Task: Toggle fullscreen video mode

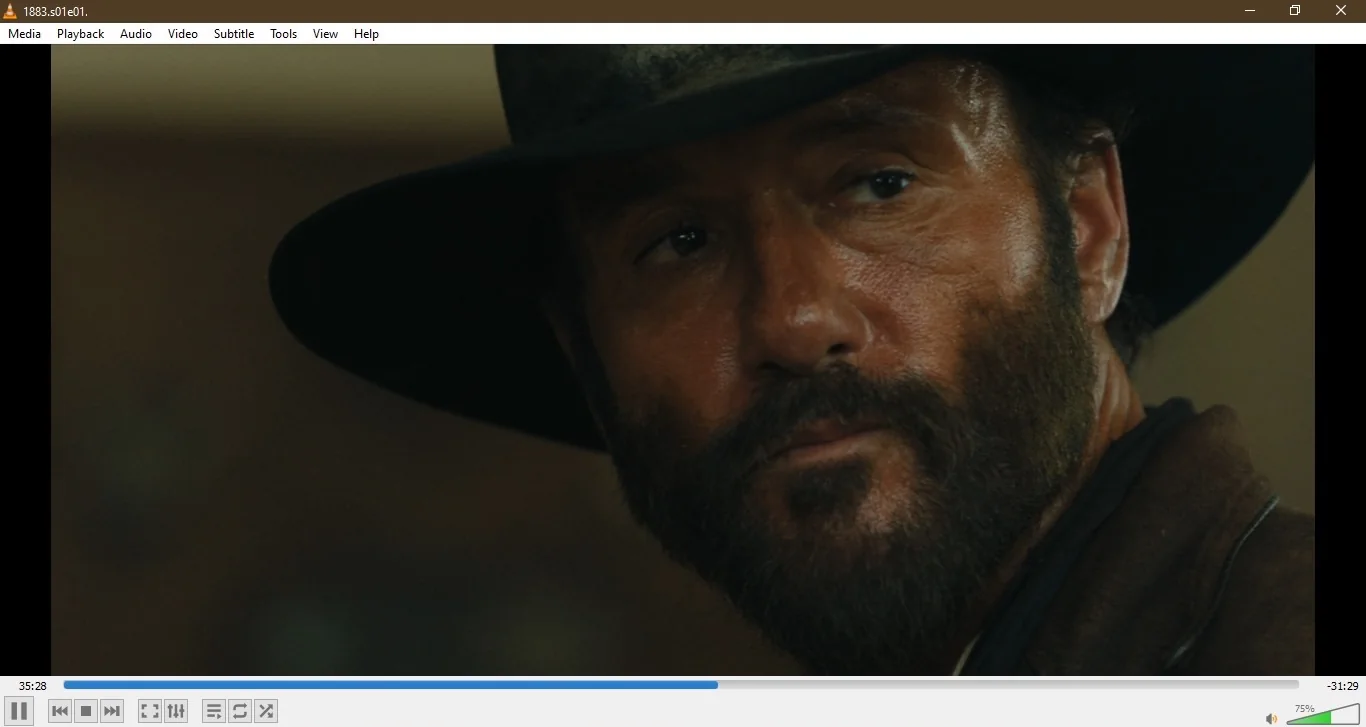Action: (150, 711)
